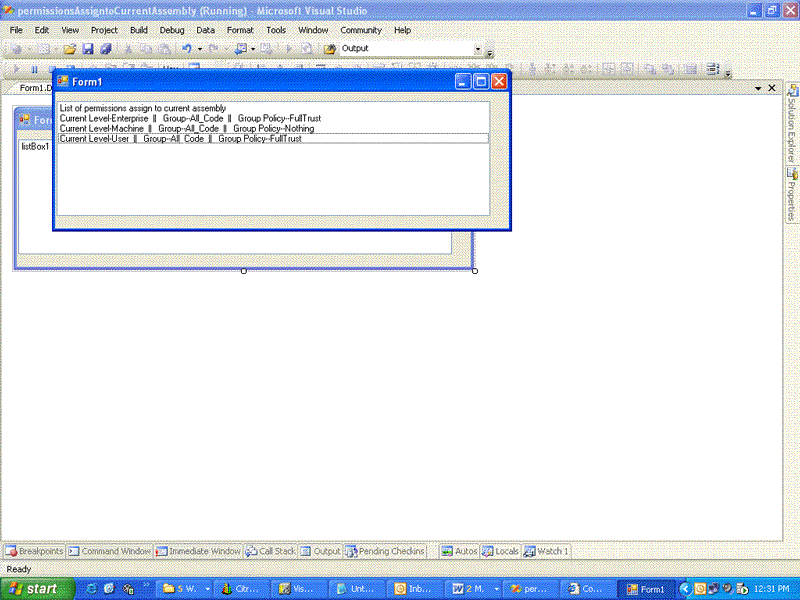The image size is (800, 600).
Task: Open the Debug menu
Action: coord(171,29)
